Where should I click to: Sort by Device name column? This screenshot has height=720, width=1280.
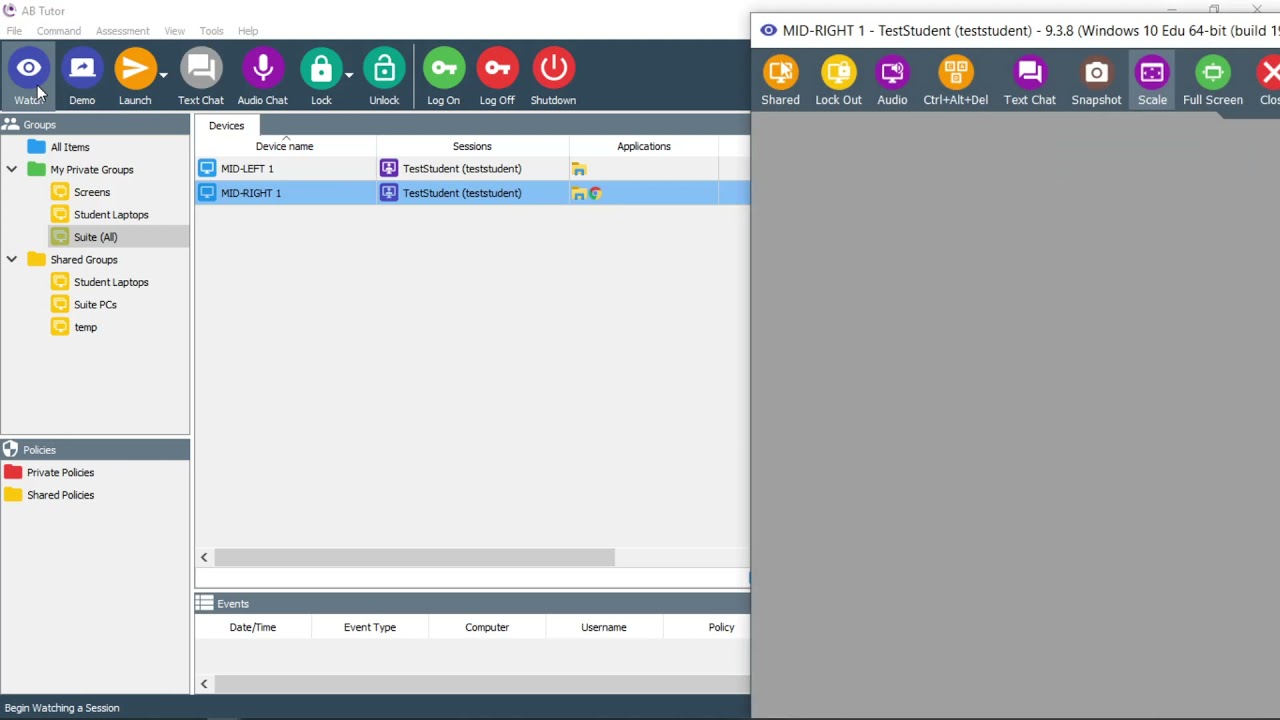[285, 146]
